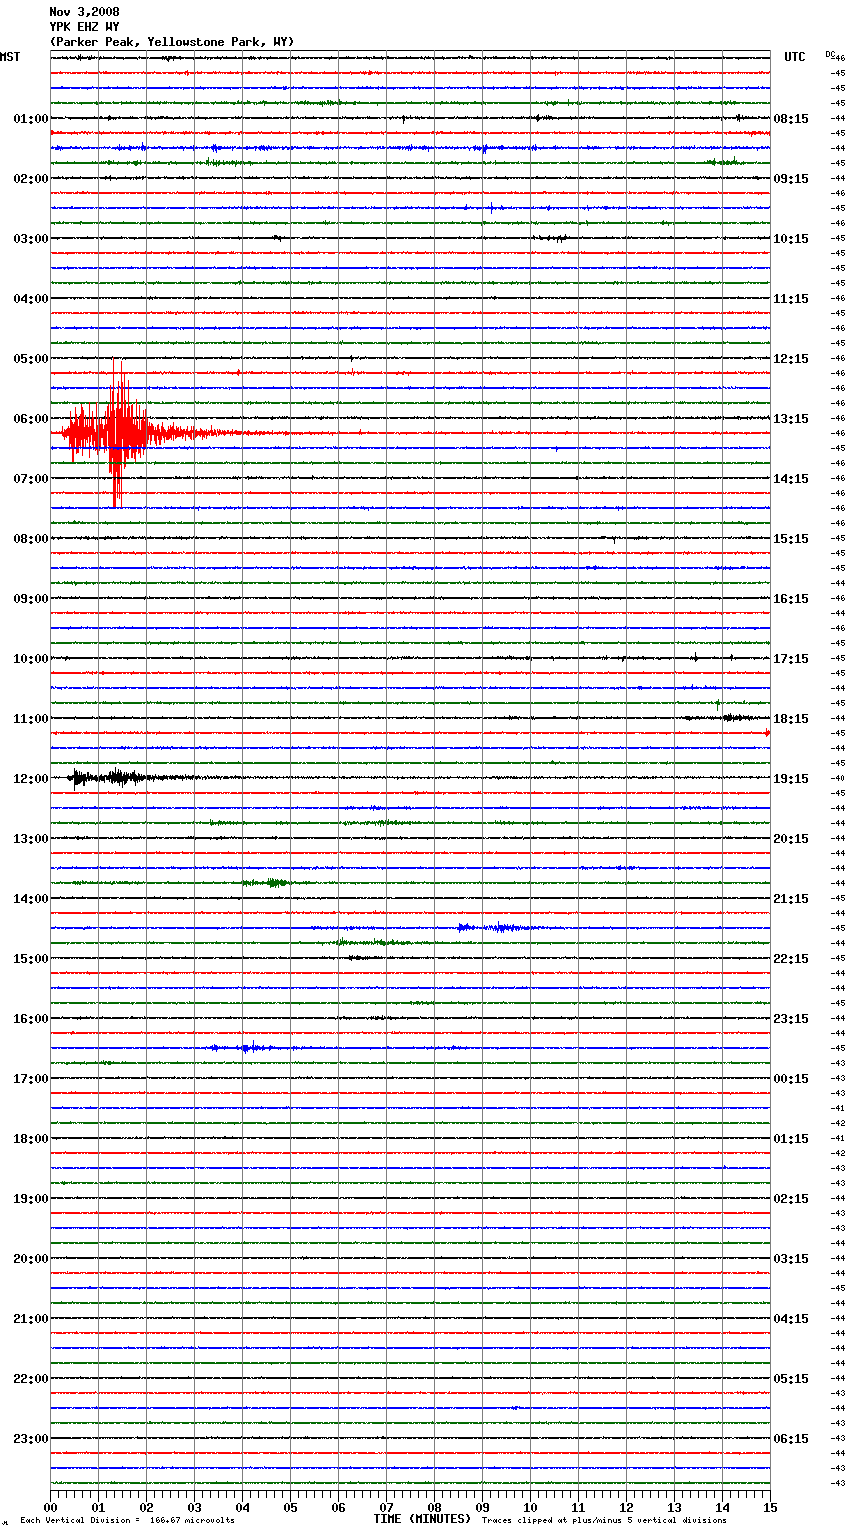Click the 10:15 UTC time label

pyautogui.click(x=791, y=239)
